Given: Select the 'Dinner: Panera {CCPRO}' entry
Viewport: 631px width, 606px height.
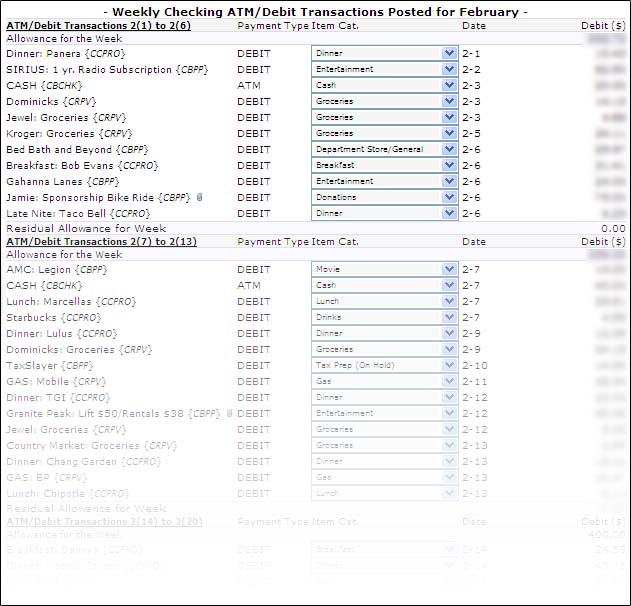Looking at the screenshot, I should 66,54.
